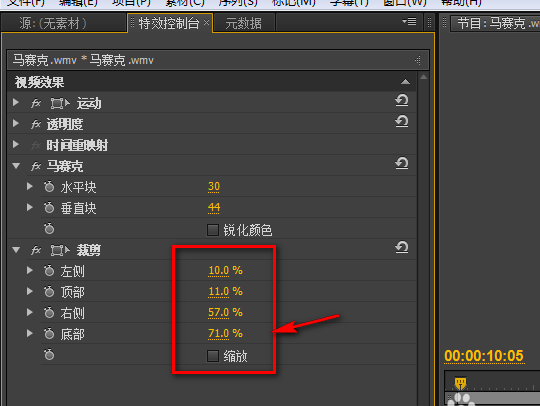Toggle fx for 裁剪 effect
540x406 pixels.
(x=36, y=250)
